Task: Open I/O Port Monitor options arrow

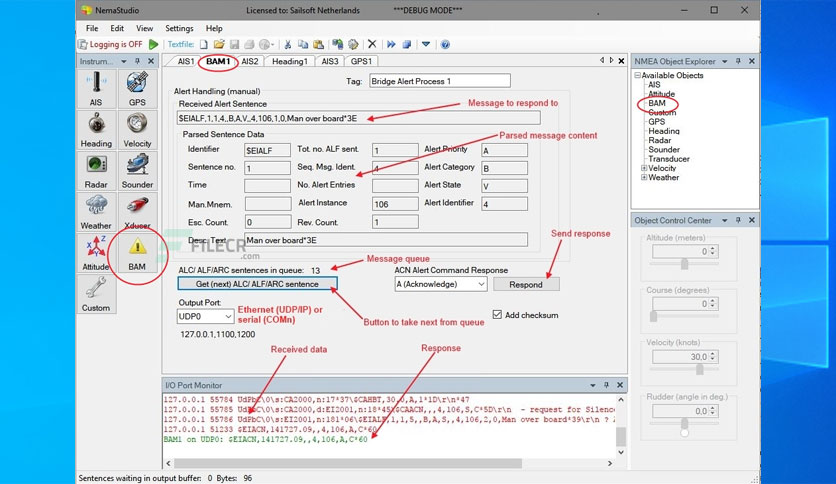Action: (x=592, y=385)
